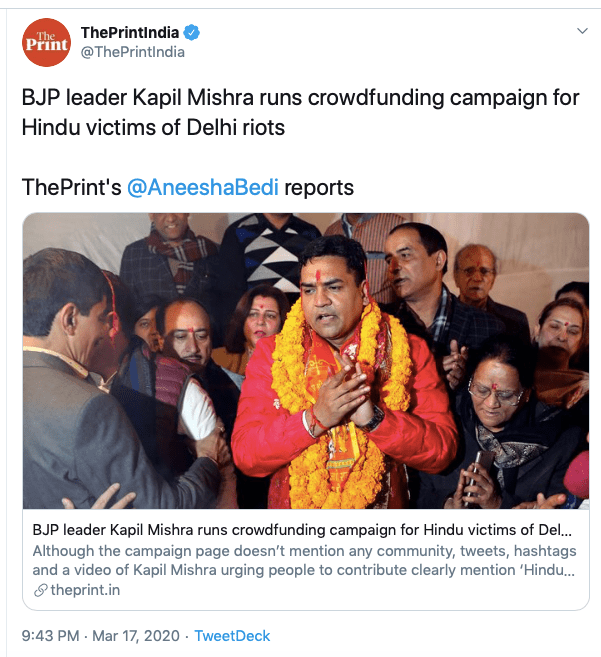Image resolution: width=601 pixels, height=657 pixels.
Task: Click the word "reports" in the tweet
Action: (x=319, y=188)
